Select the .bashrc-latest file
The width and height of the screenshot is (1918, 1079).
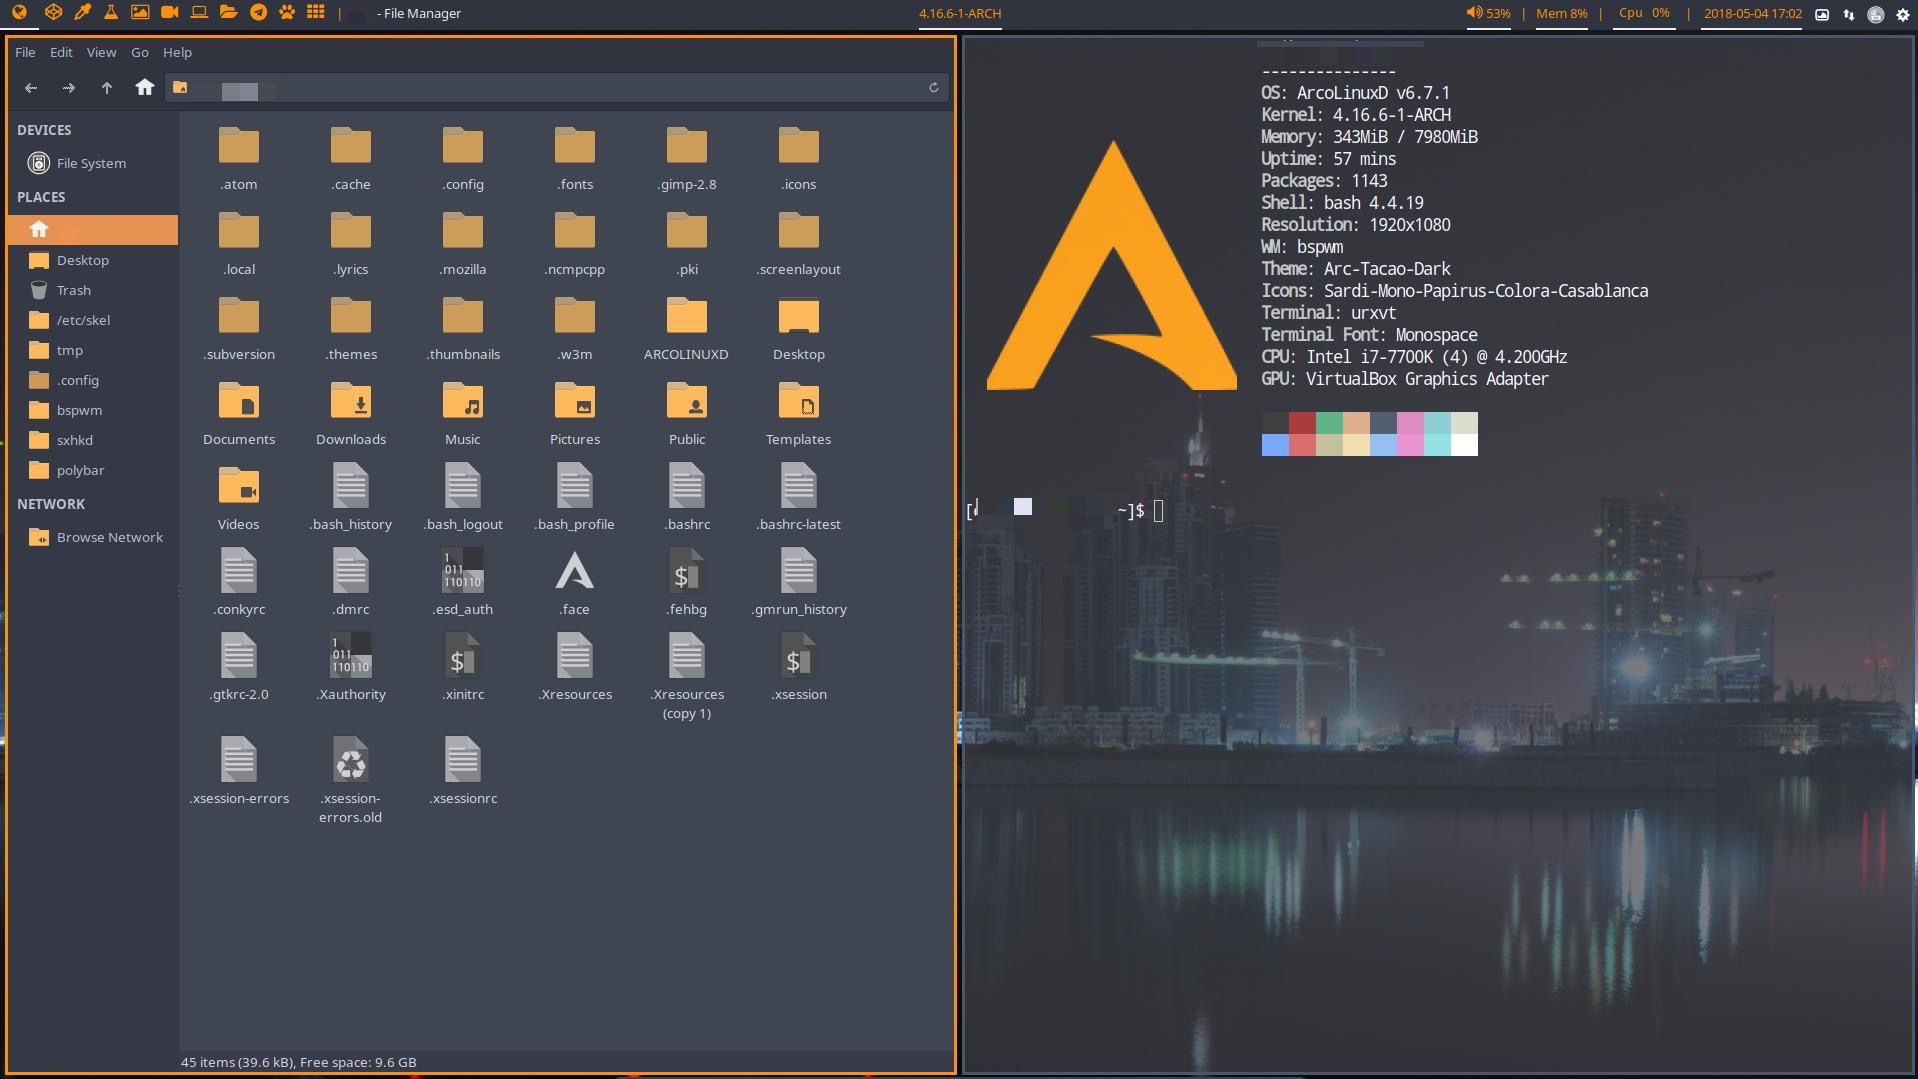(799, 499)
